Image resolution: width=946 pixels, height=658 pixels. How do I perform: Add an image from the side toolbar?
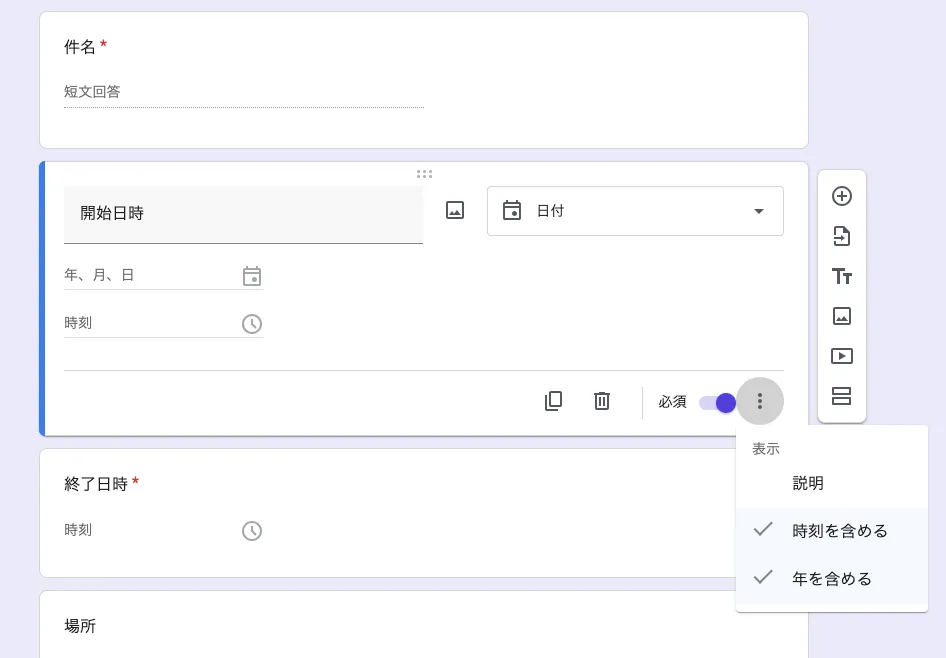(x=842, y=316)
